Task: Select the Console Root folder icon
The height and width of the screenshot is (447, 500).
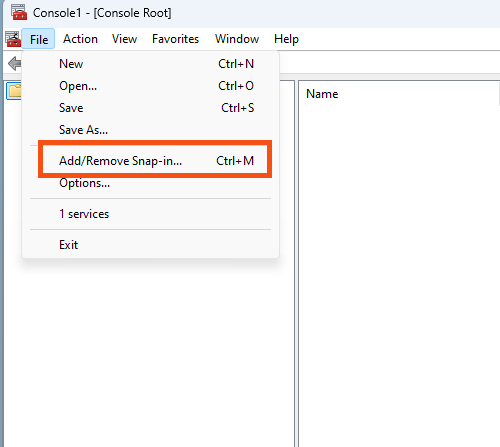Action: [14, 91]
